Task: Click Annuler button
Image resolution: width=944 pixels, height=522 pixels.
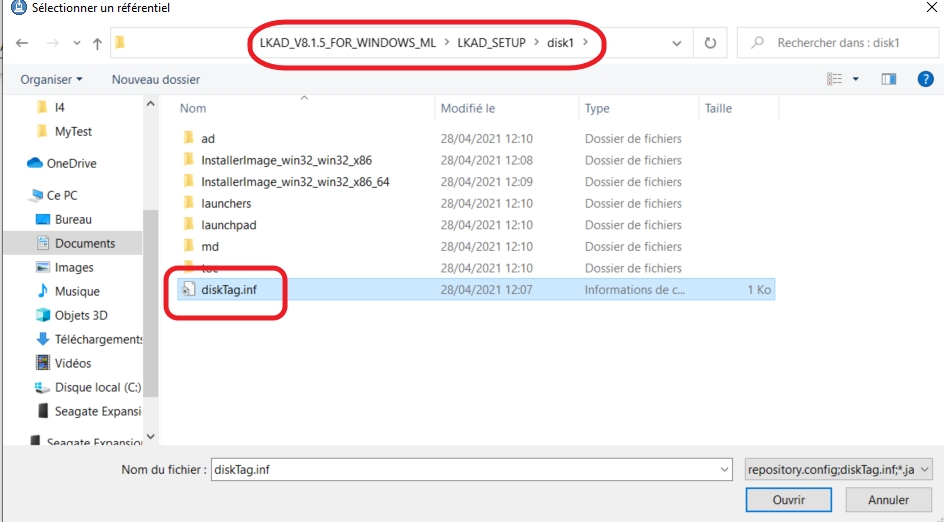Action: (888, 500)
